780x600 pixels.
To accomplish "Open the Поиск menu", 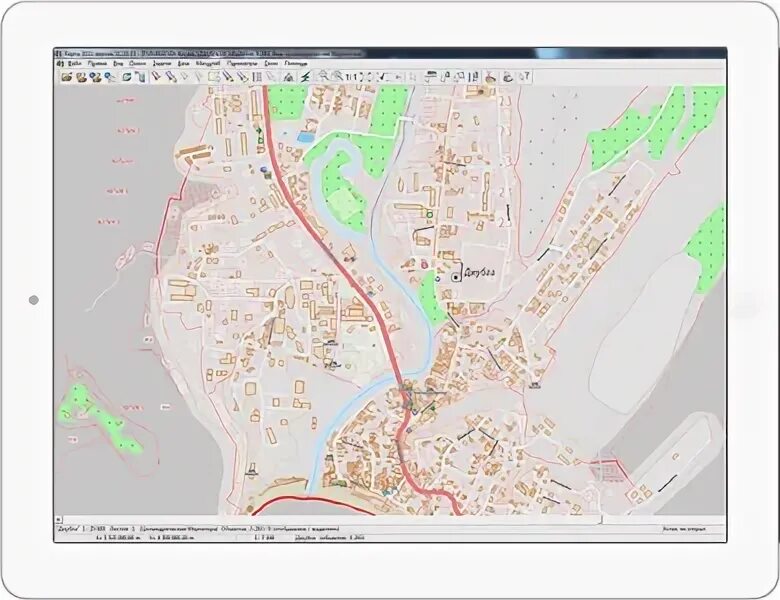I will click(138, 64).
